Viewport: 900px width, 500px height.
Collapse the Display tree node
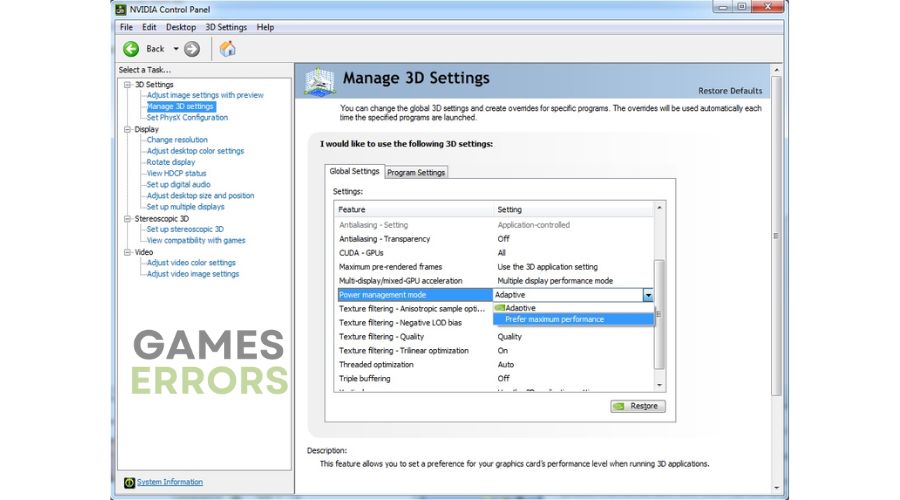pyautogui.click(x=127, y=129)
